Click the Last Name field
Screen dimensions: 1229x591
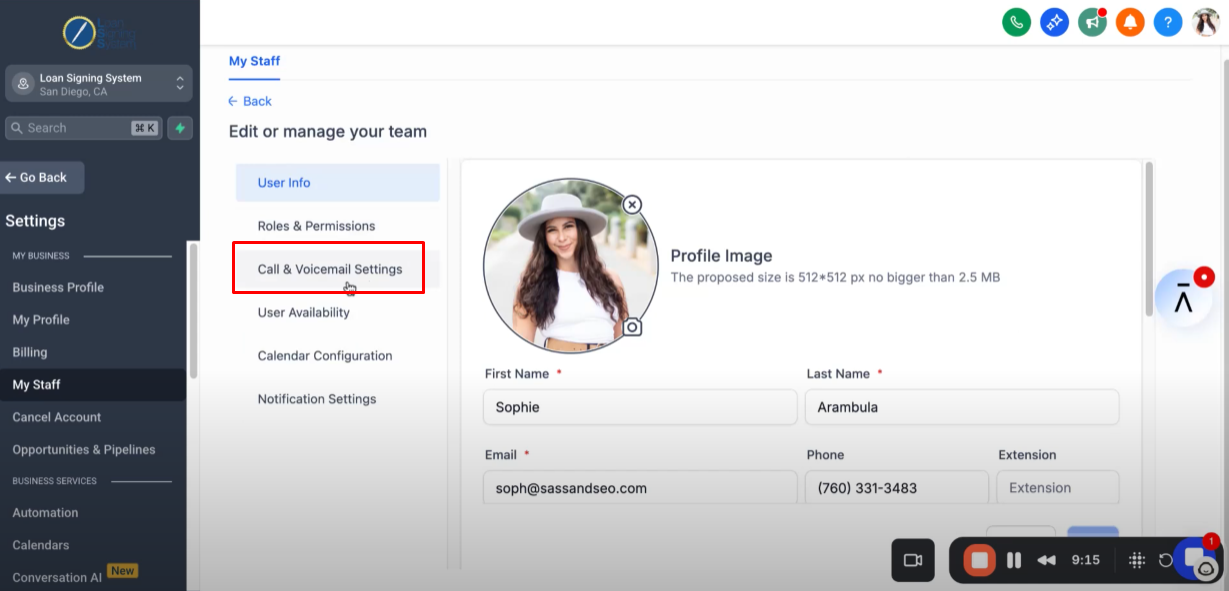click(962, 407)
